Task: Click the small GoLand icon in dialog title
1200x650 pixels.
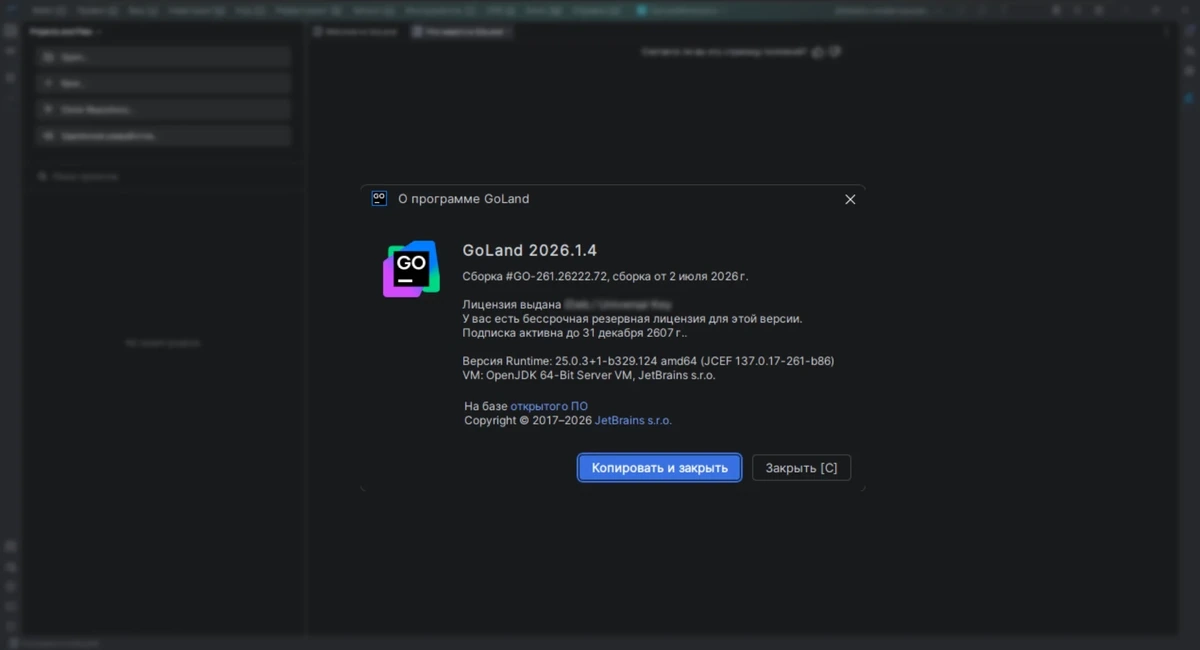Action: click(379, 198)
